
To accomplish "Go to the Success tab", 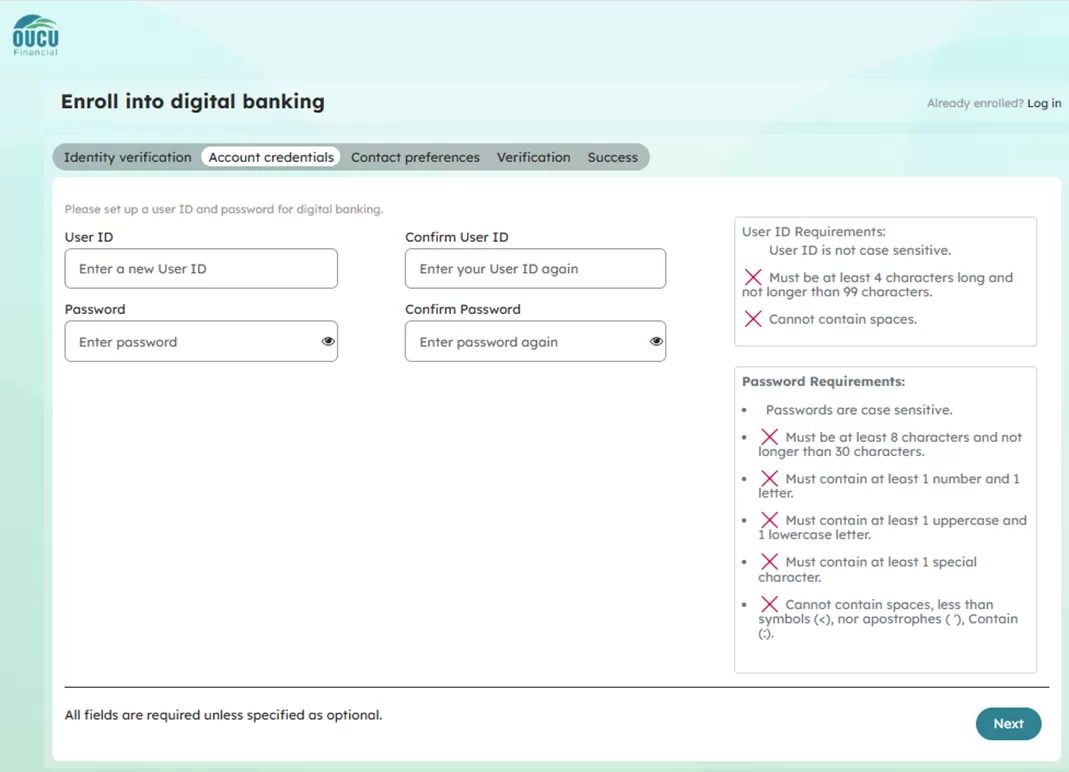I will click(613, 157).
